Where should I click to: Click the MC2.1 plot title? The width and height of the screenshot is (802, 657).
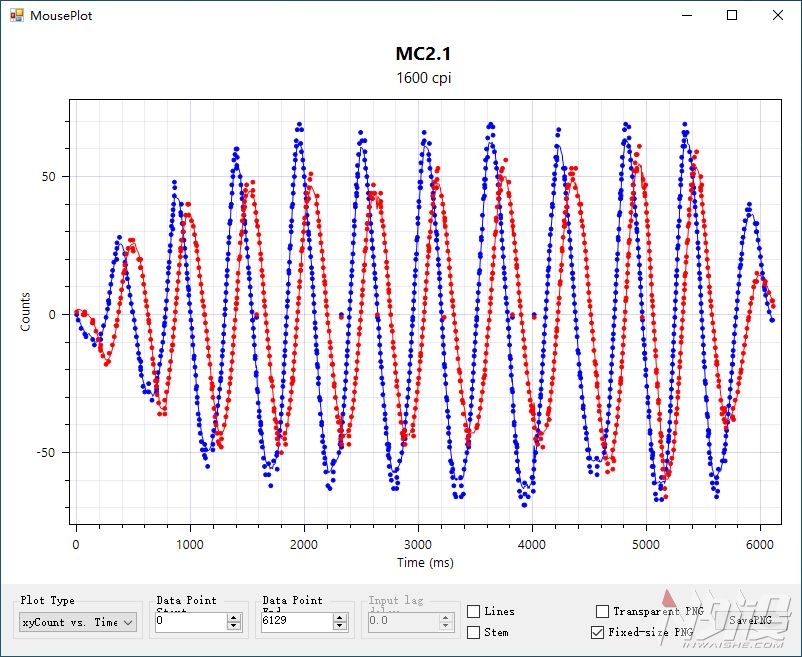(424, 54)
